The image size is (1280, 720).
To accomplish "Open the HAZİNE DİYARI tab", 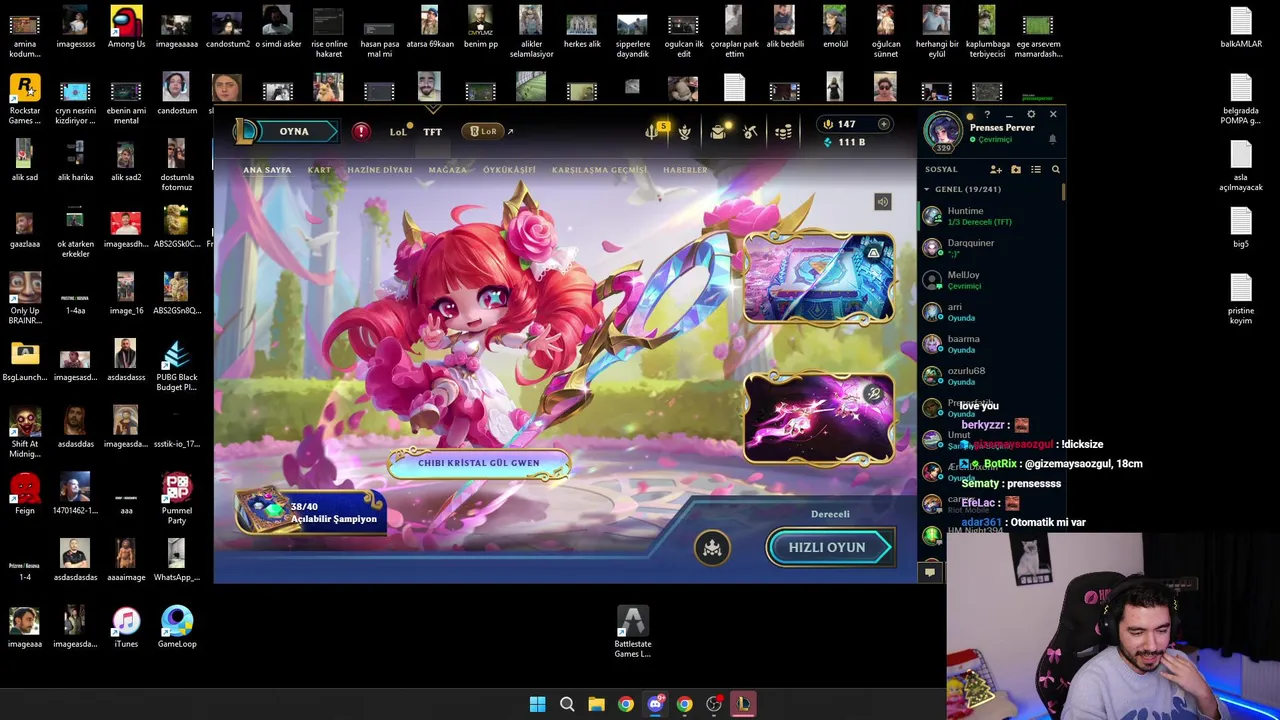I will pos(379,170).
